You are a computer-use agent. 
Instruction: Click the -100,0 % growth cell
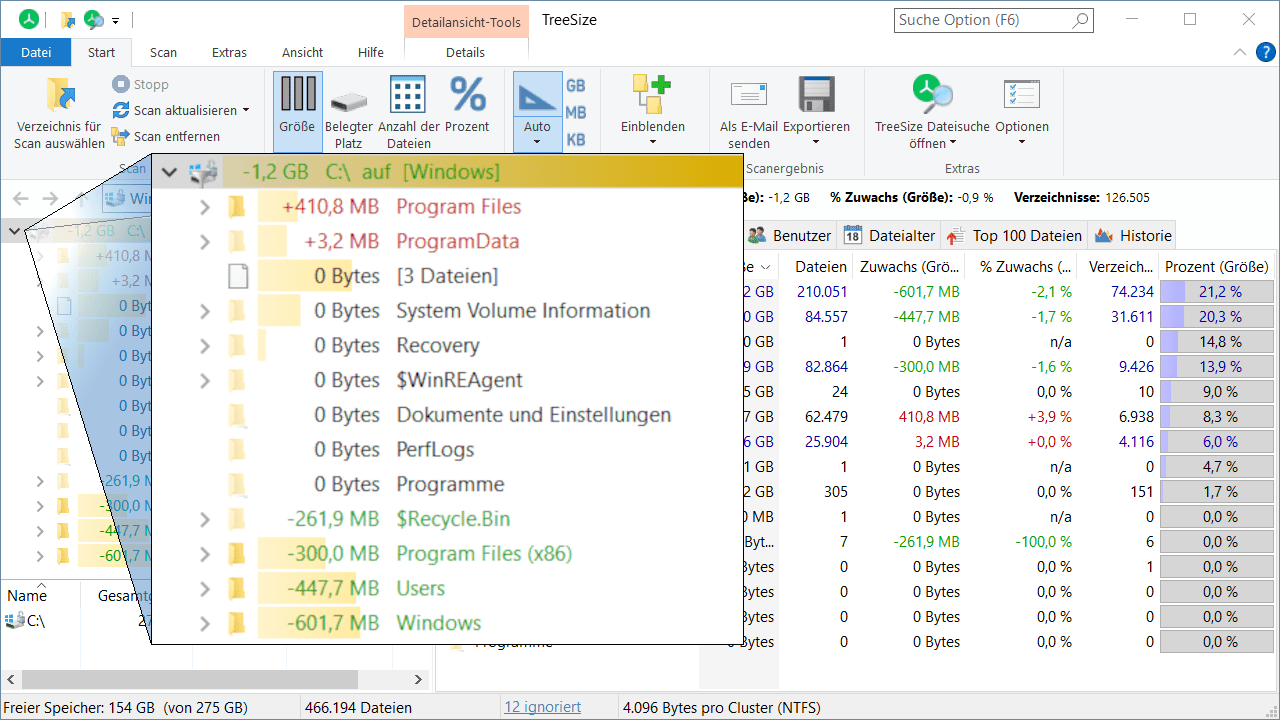click(x=1042, y=542)
